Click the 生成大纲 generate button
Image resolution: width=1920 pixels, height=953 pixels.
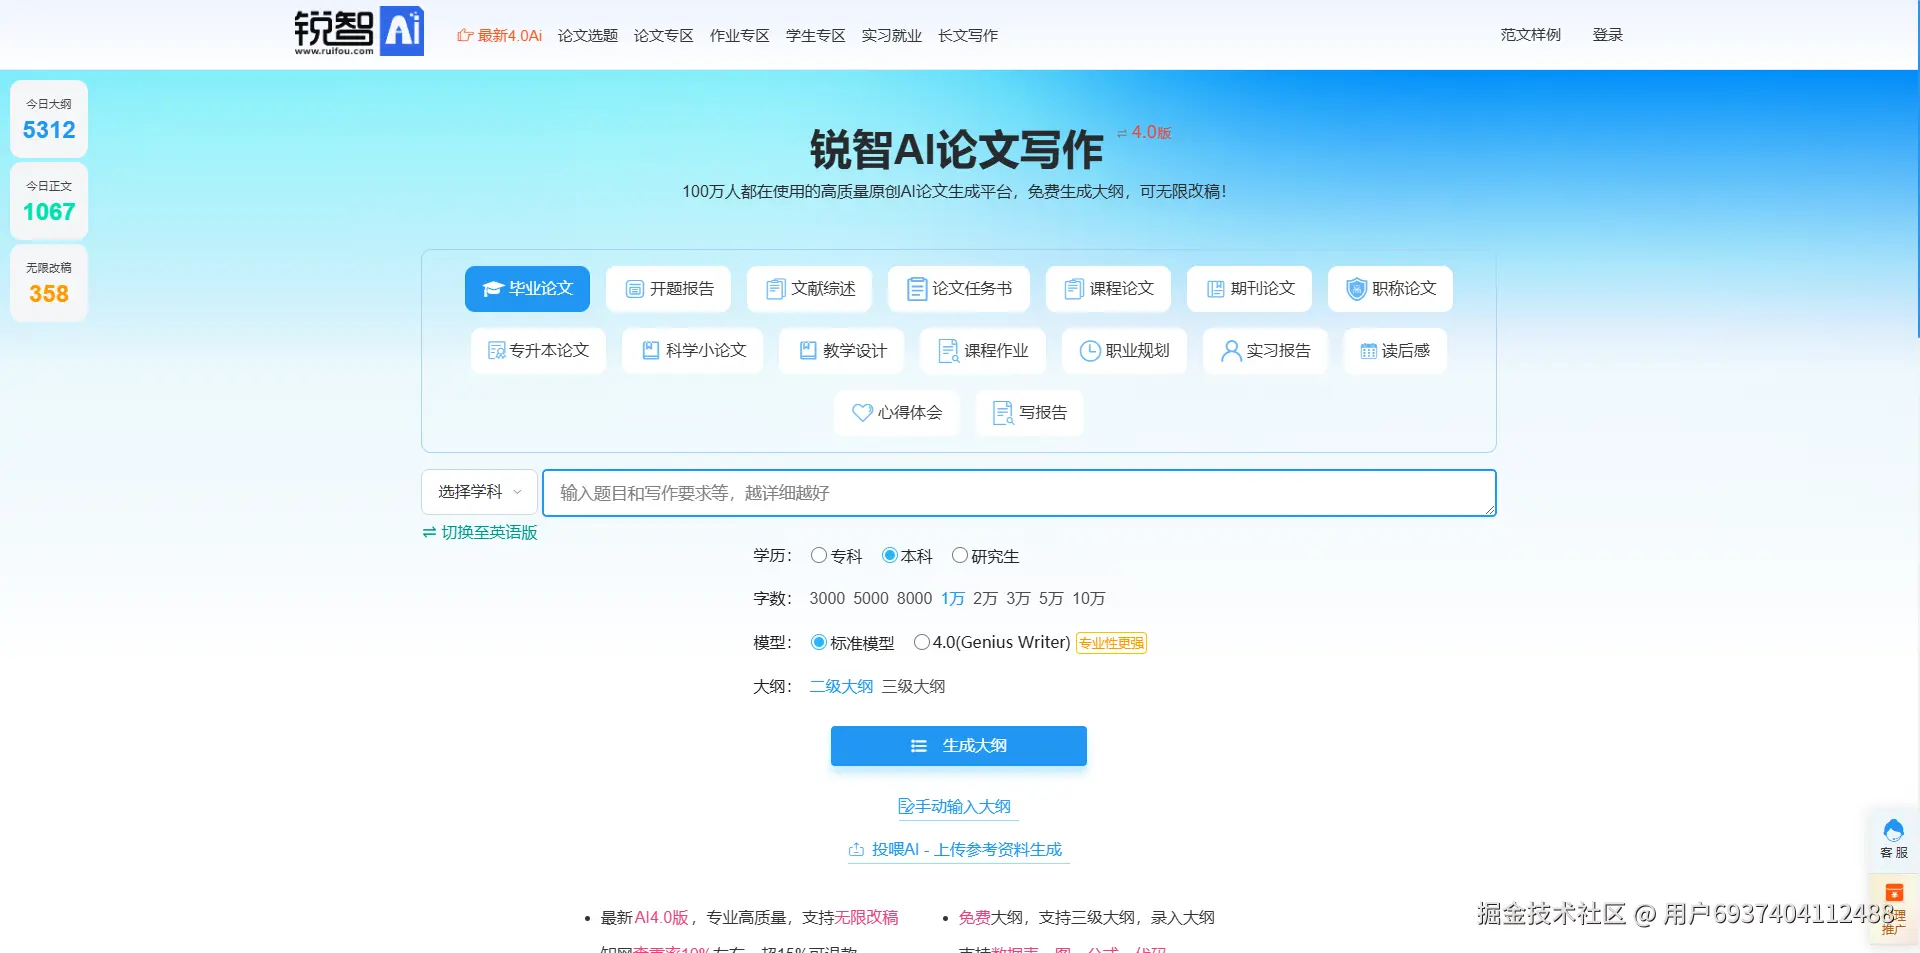(x=958, y=745)
